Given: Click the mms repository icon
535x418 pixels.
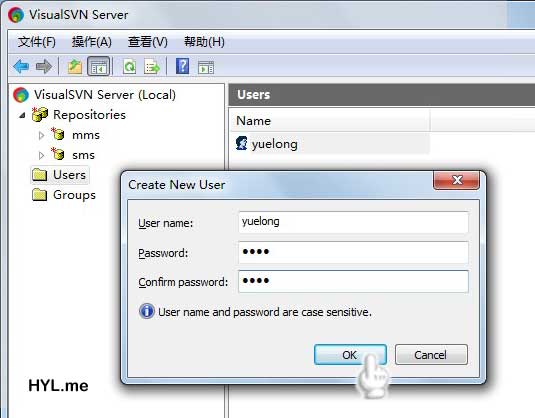Looking at the screenshot, I should tap(58, 134).
